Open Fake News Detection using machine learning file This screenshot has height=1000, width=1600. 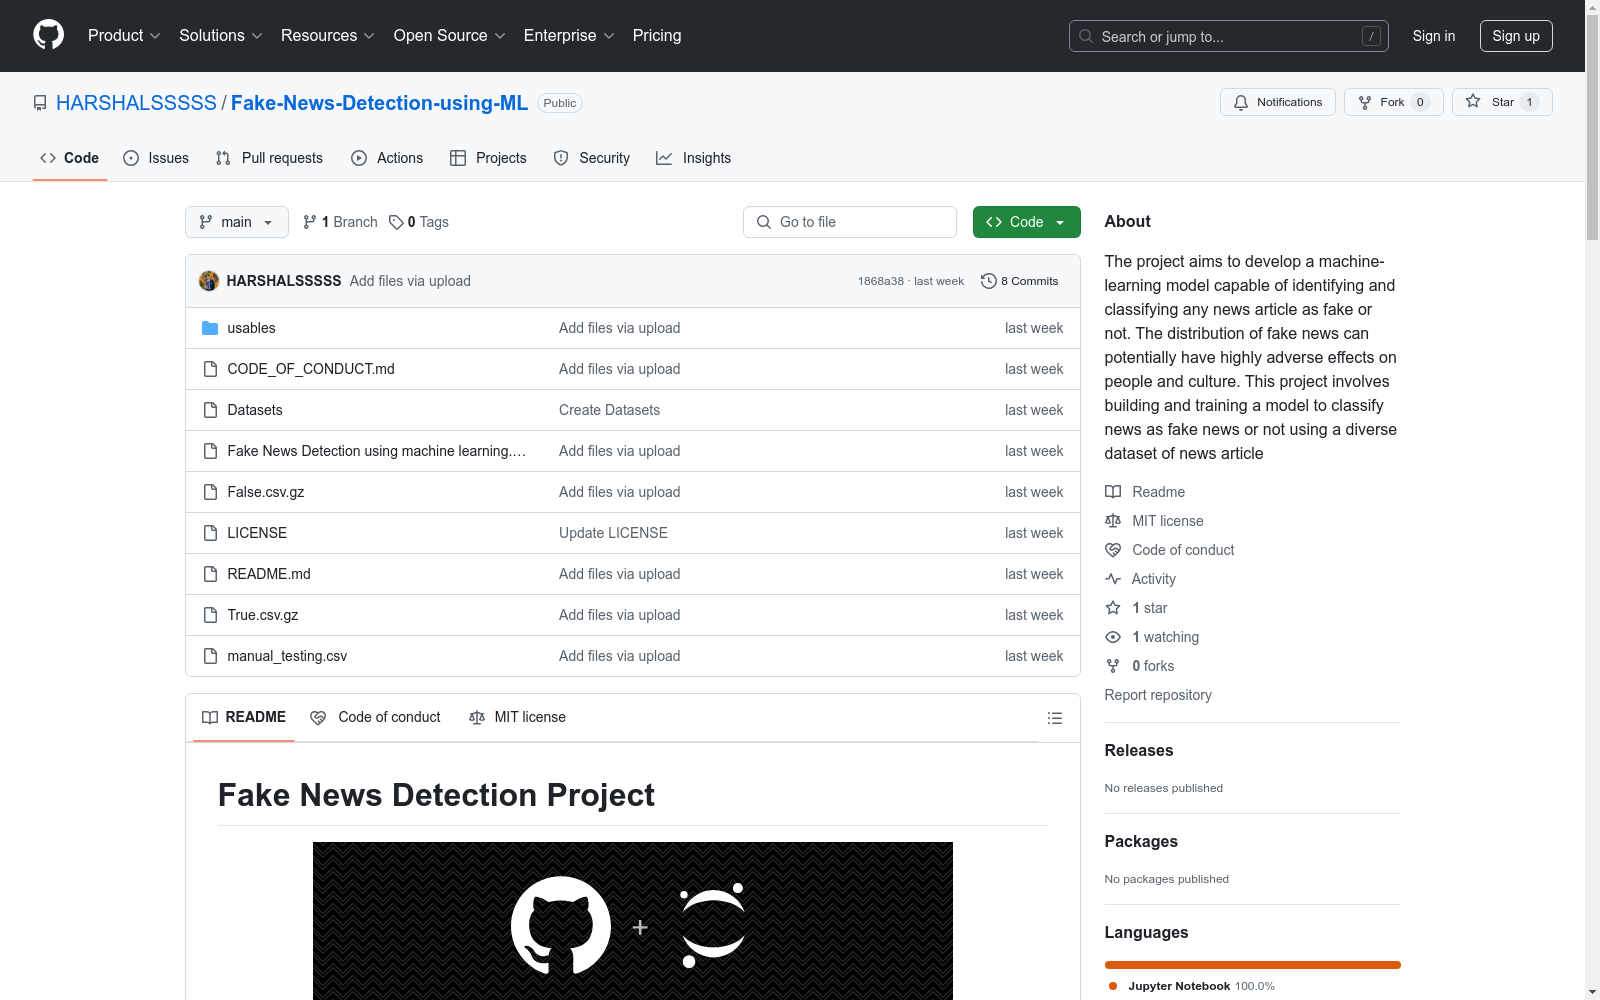376,451
